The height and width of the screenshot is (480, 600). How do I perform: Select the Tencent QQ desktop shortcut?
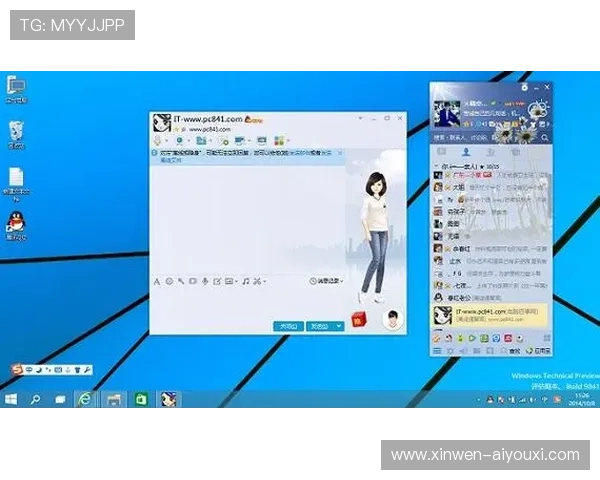pos(16,226)
